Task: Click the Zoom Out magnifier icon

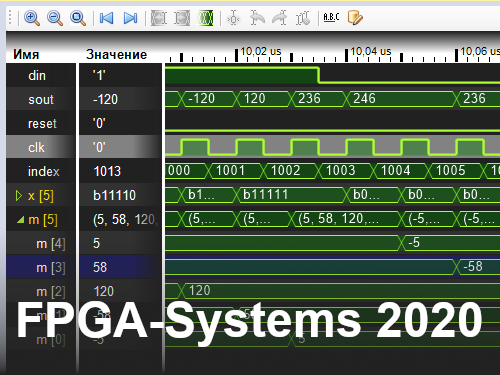Action: (x=55, y=18)
